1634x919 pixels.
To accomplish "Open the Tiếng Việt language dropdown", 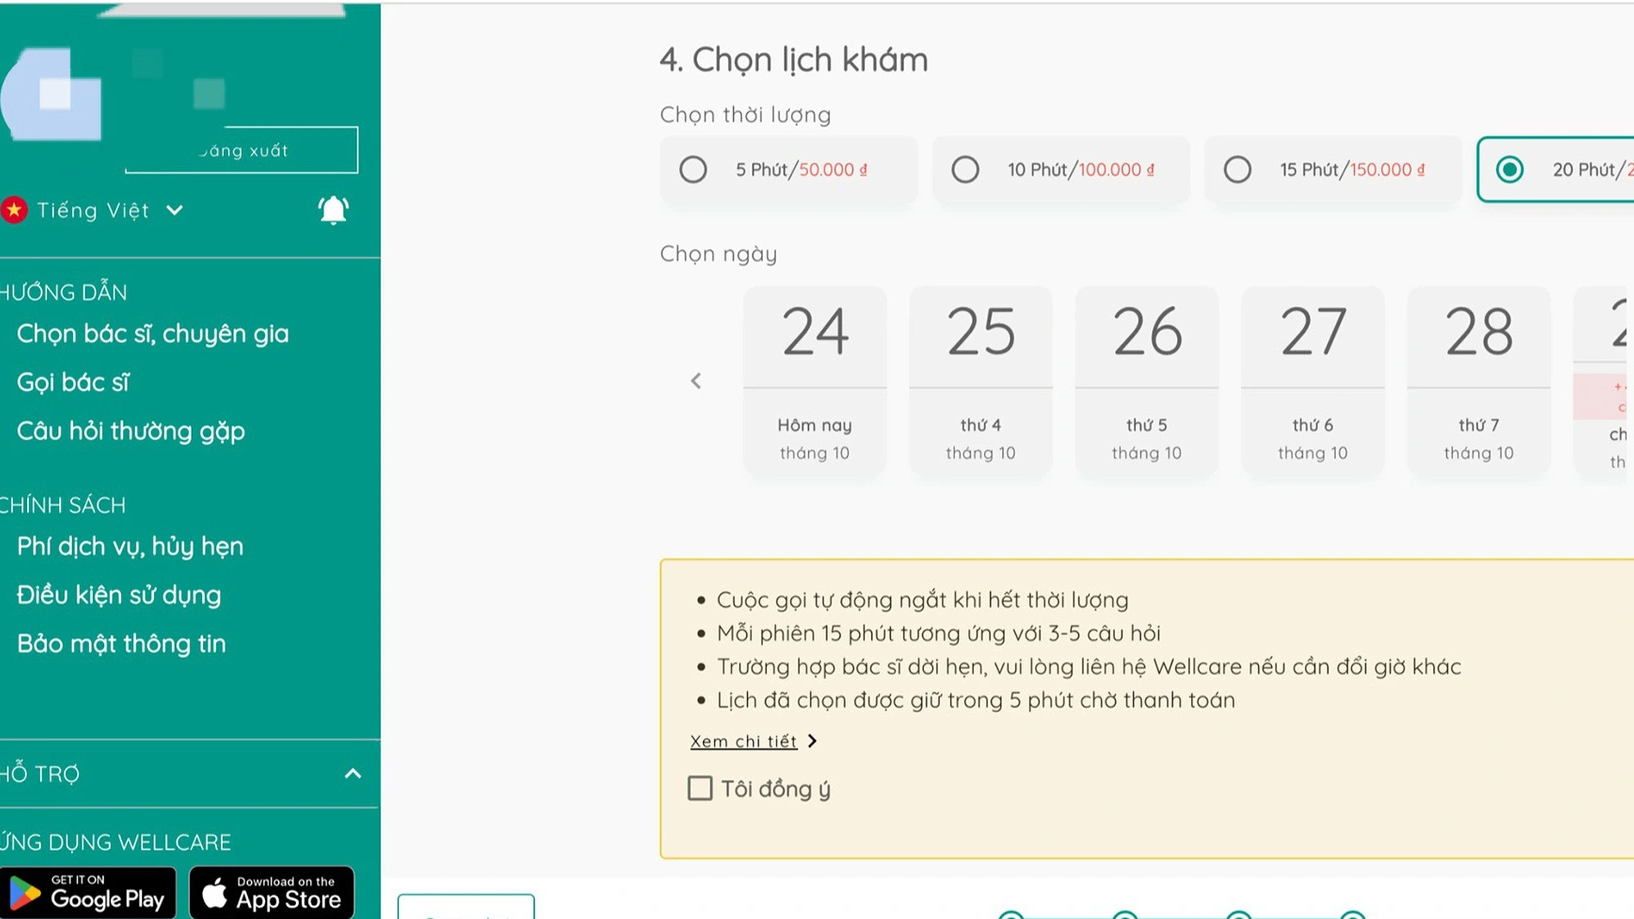I will [x=110, y=210].
